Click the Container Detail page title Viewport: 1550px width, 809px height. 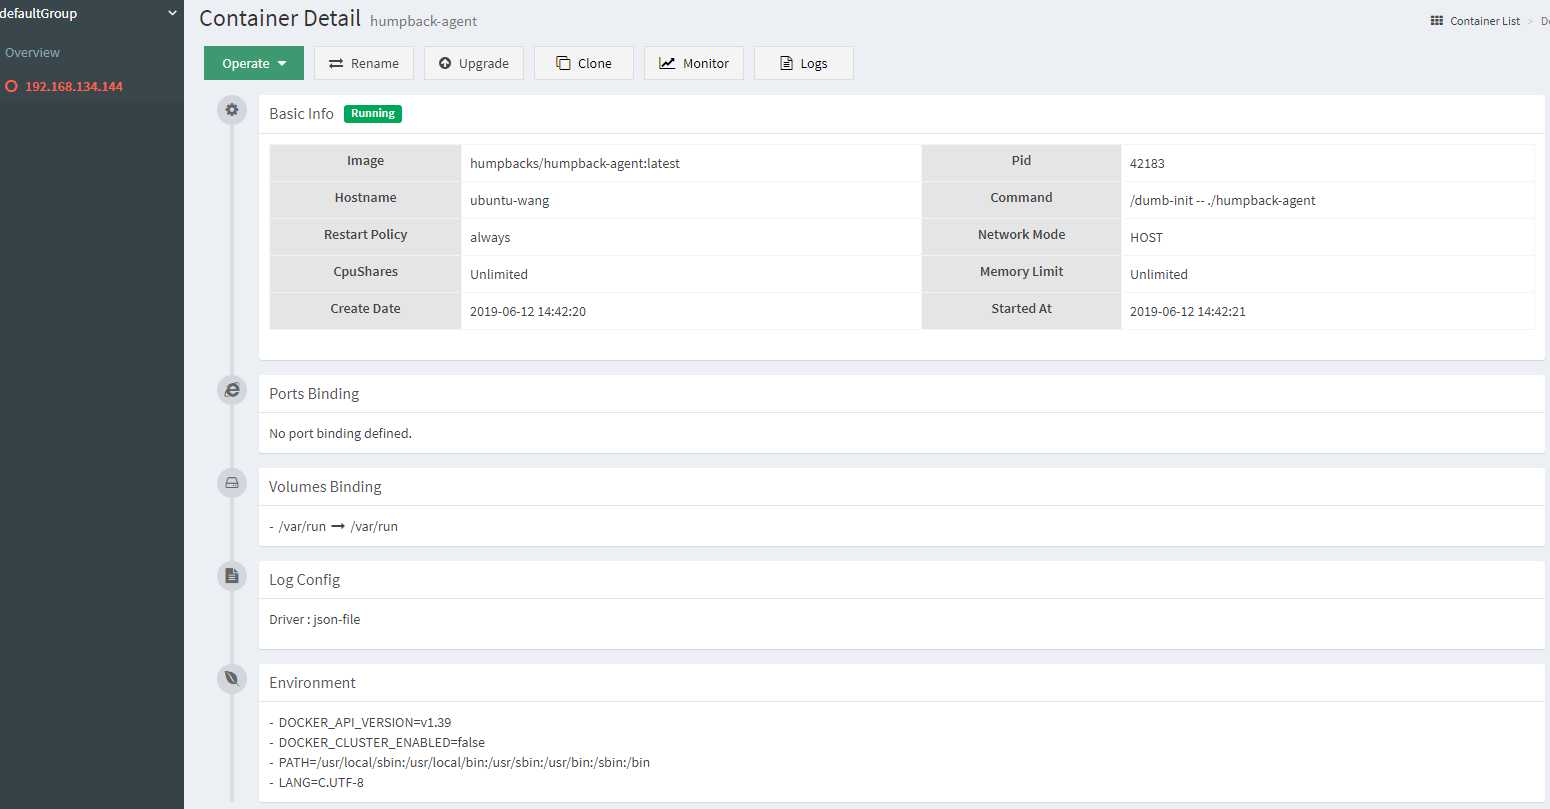point(280,18)
